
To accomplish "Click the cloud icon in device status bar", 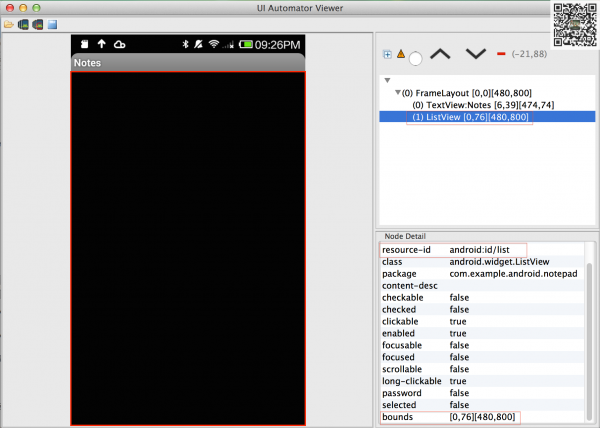I will tap(119, 44).
